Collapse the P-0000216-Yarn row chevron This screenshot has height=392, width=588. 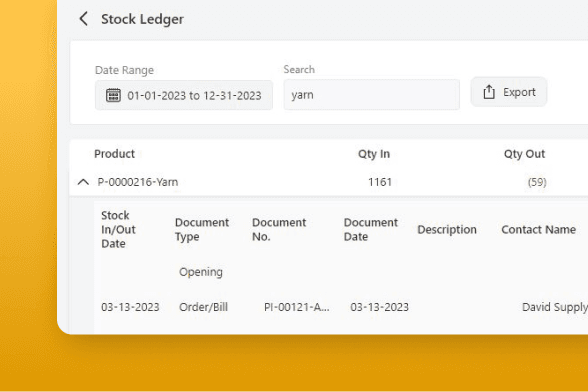(x=83, y=182)
